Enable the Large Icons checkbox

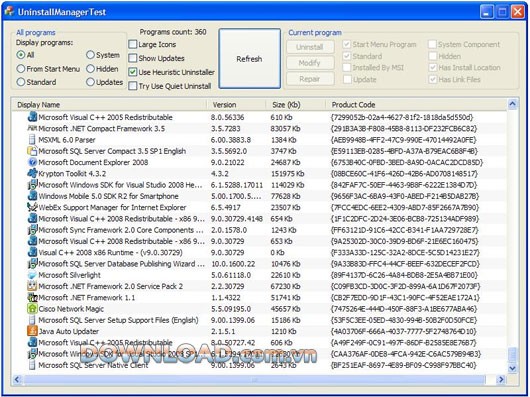click(x=133, y=44)
